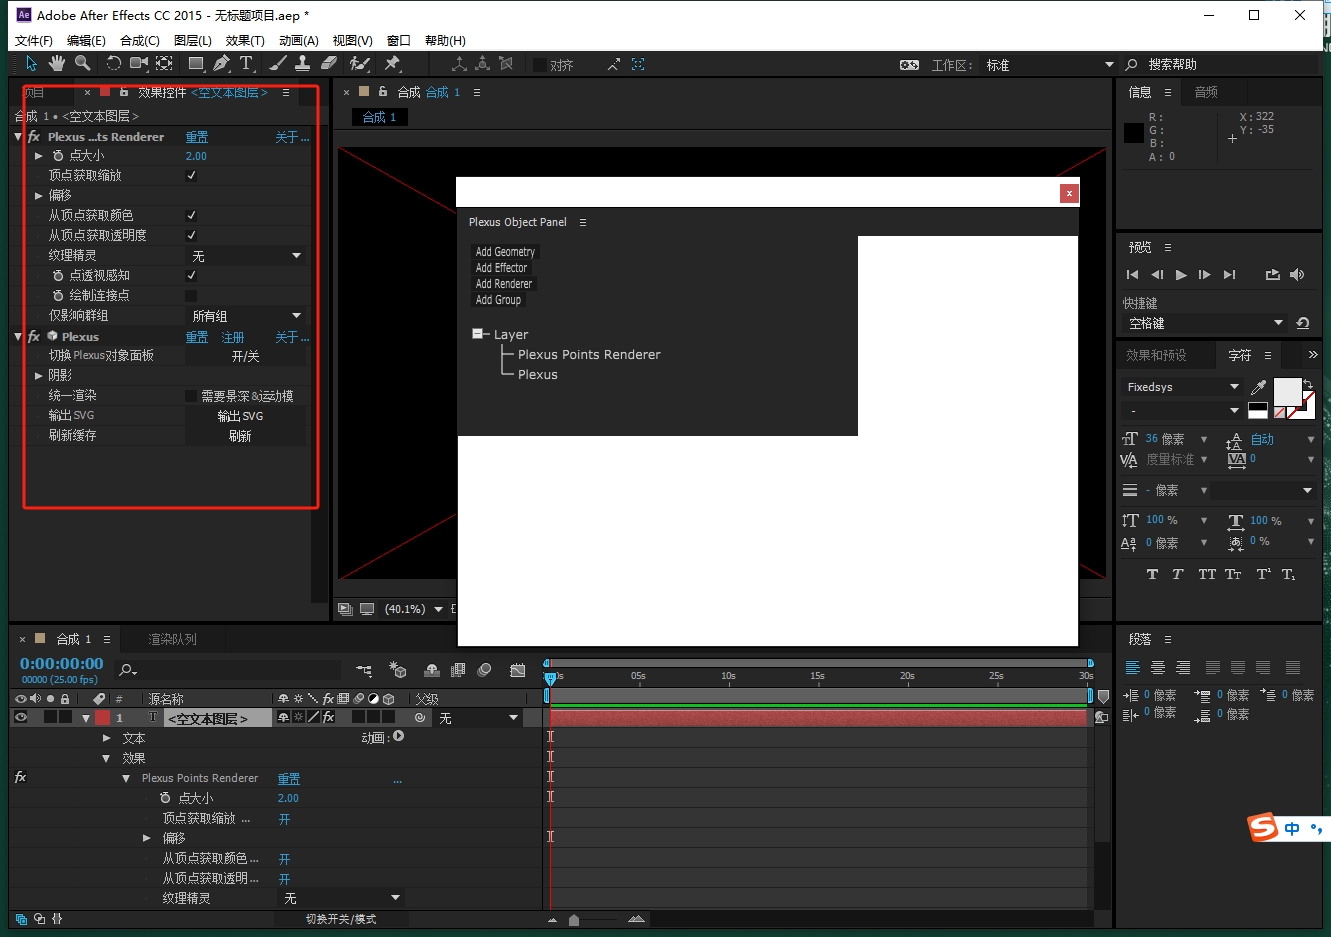Click the motion blur enable icon in timeline
The height and width of the screenshot is (937, 1331).
pyautogui.click(x=484, y=670)
